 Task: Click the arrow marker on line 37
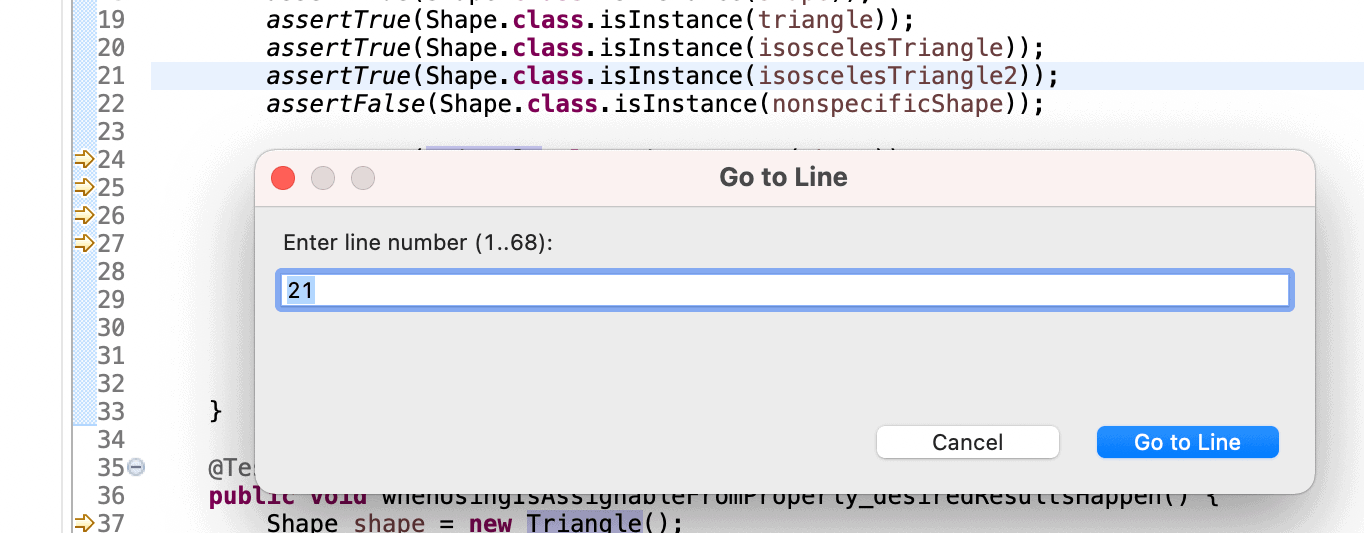point(83,523)
